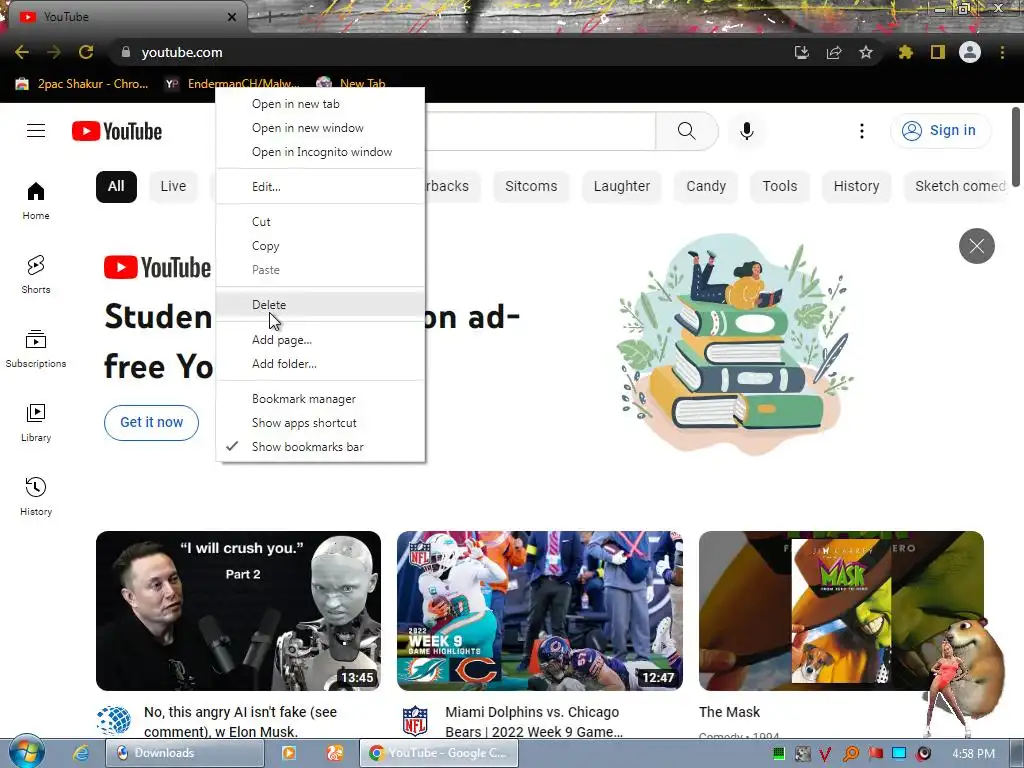Open YouTube settings three-dot menu
The image size is (1024, 768).
pyautogui.click(x=861, y=131)
